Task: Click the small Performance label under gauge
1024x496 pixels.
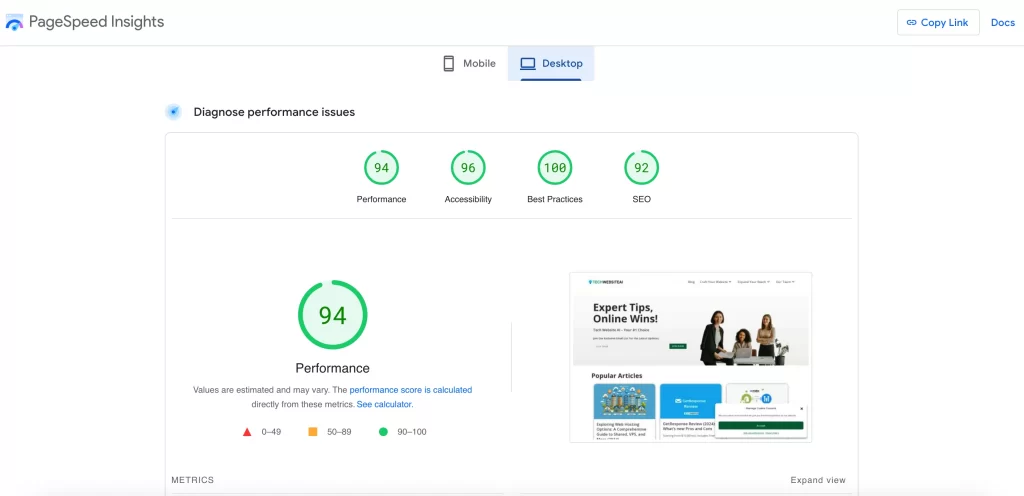Action: [381, 200]
